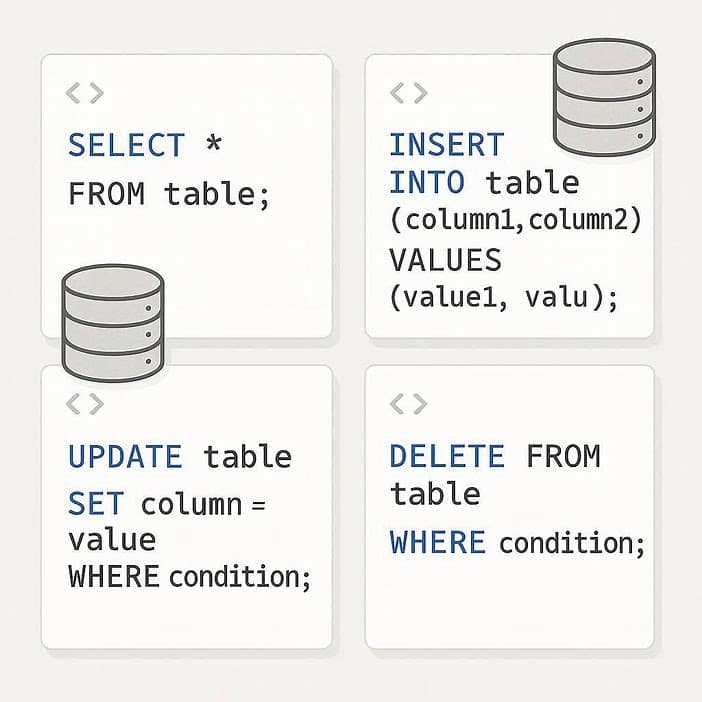Viewport: 702px width, 702px height.
Task: Select the '(column1,column2)' text
Action: tap(514, 221)
